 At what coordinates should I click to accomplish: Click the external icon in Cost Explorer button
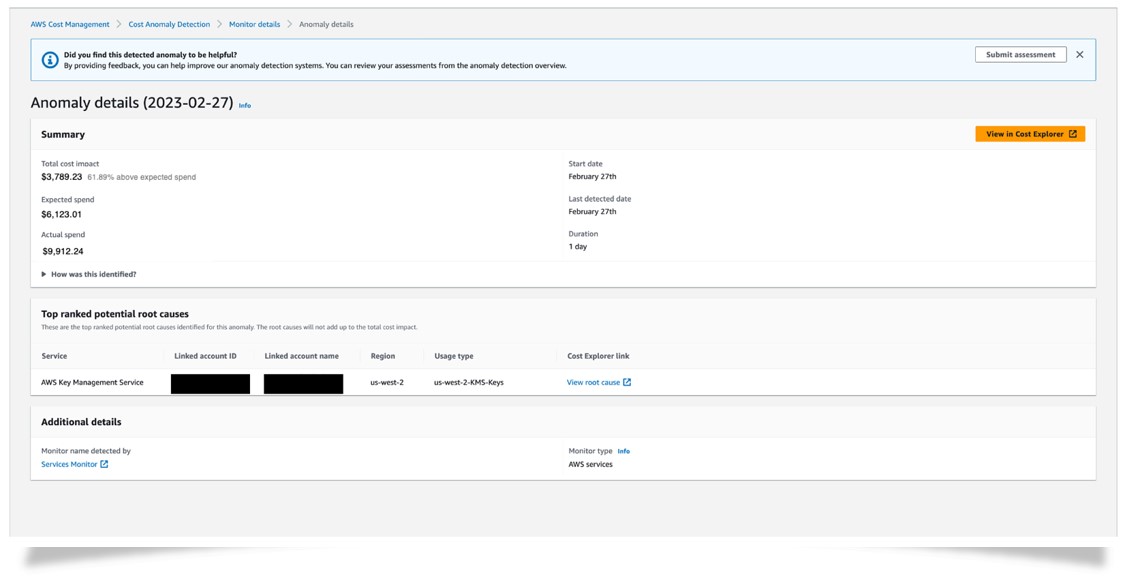coord(1073,134)
